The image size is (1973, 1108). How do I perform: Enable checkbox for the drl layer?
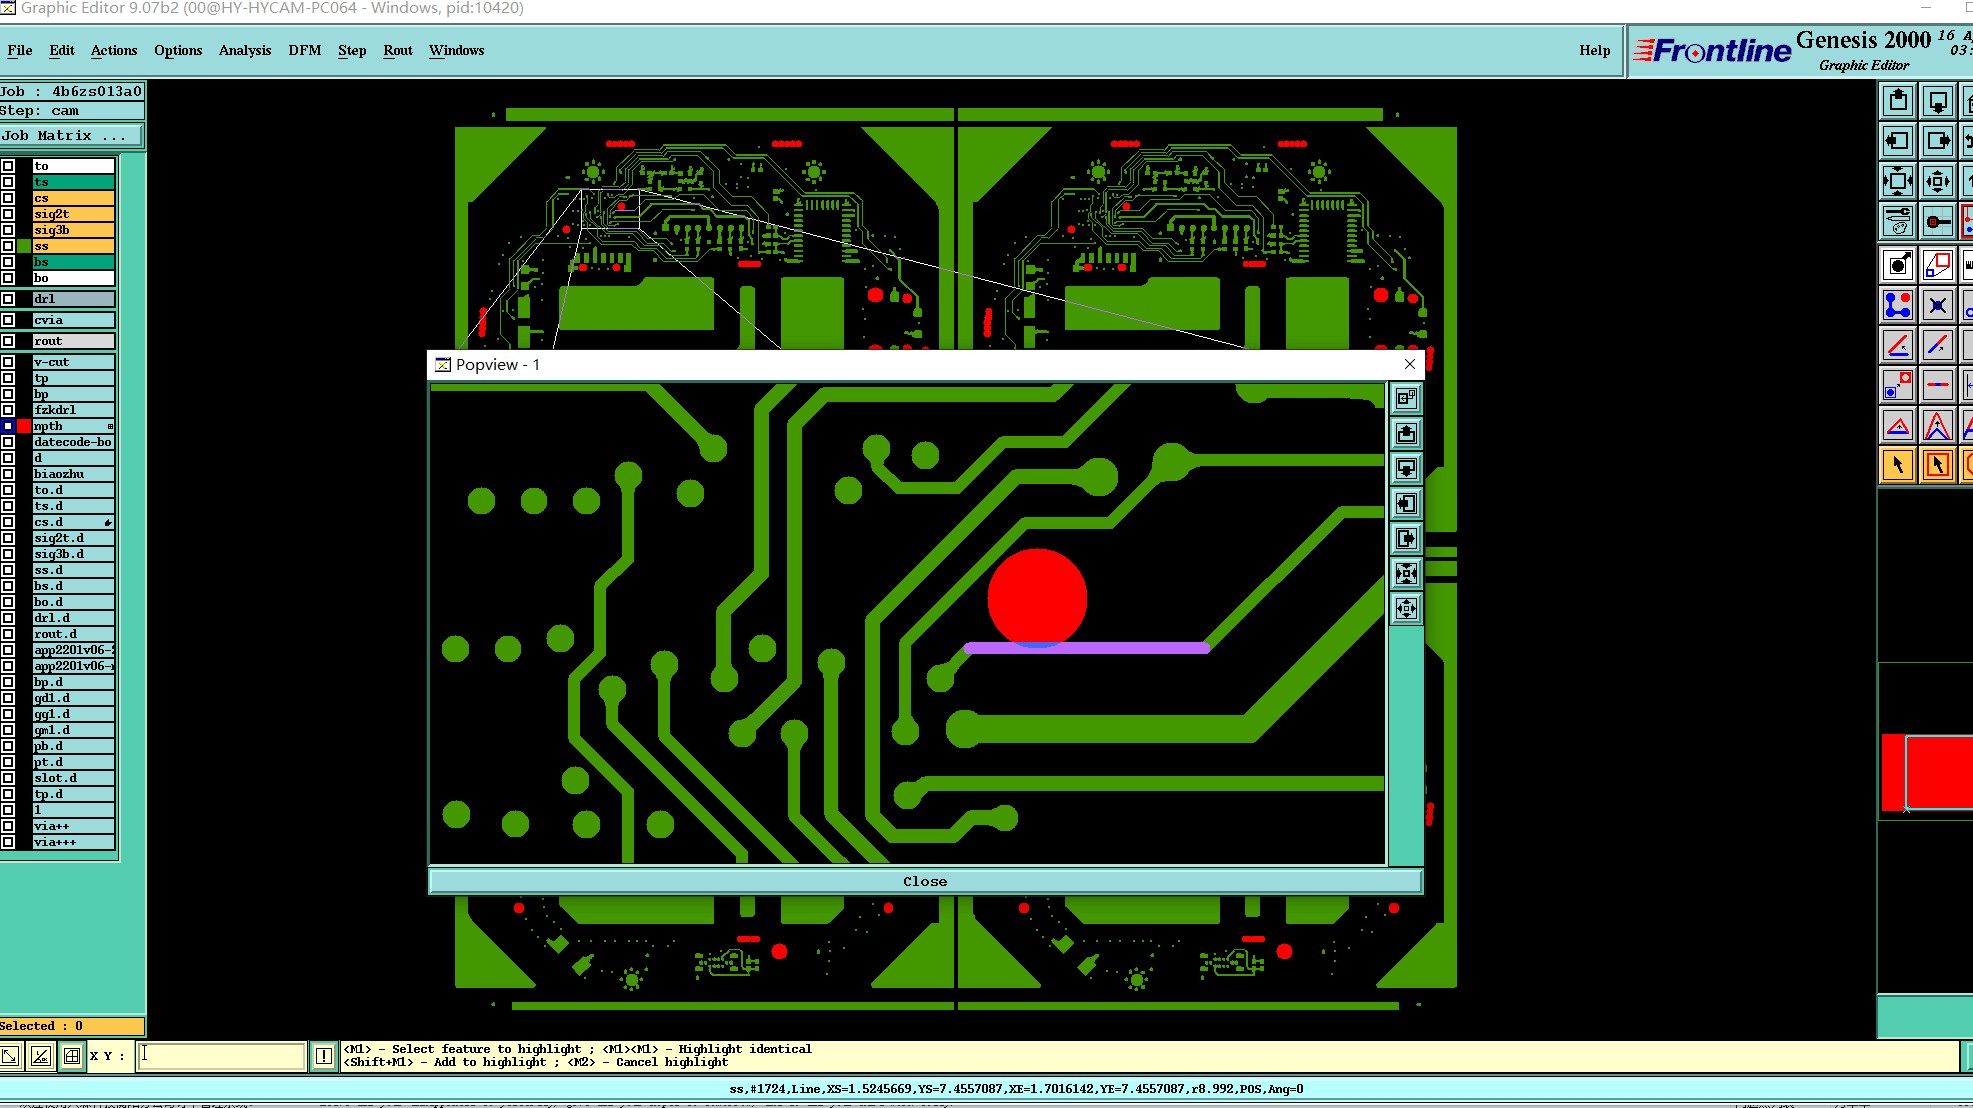click(x=8, y=299)
